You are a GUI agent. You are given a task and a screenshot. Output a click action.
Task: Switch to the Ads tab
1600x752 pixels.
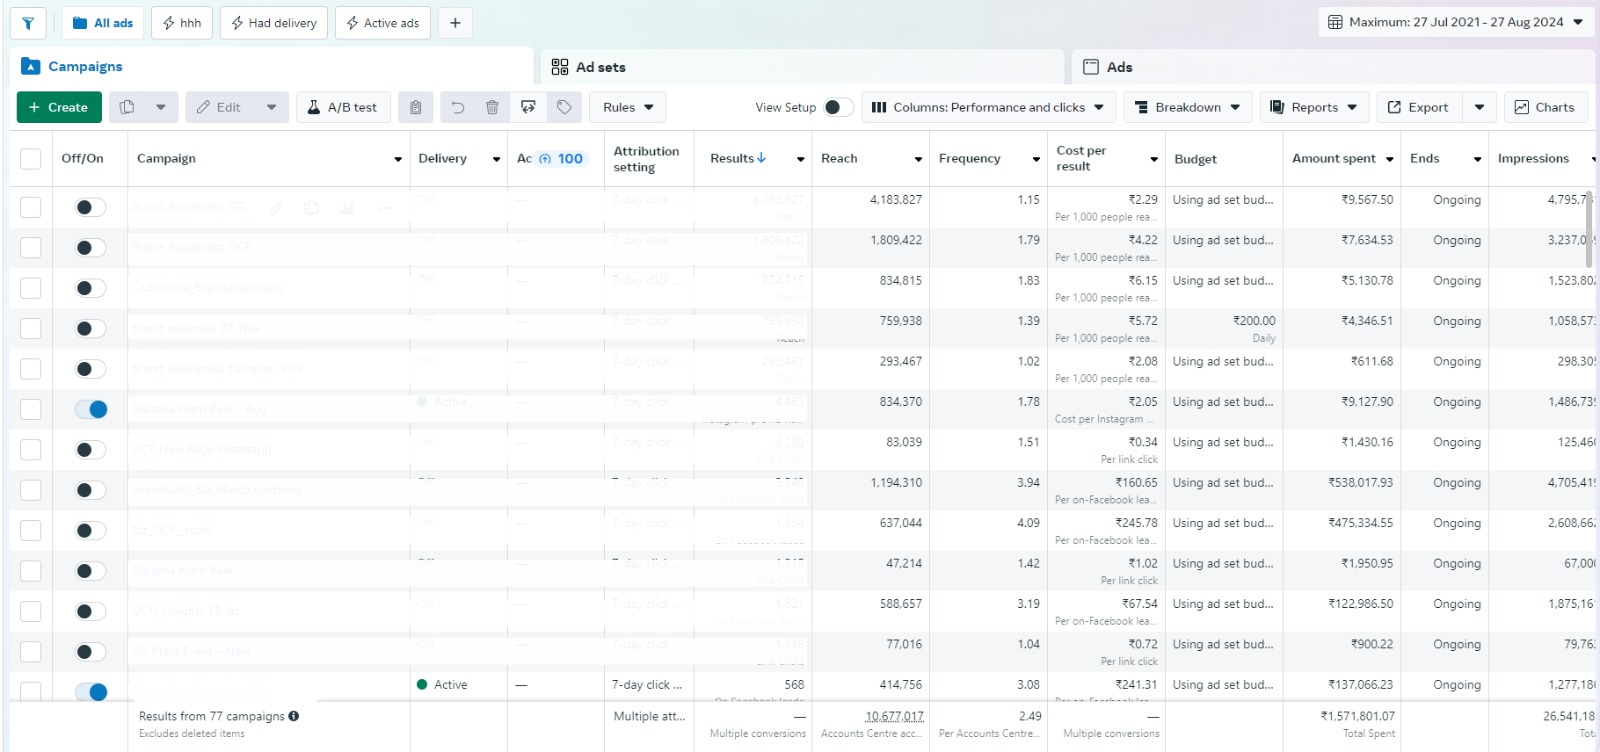coord(1119,67)
